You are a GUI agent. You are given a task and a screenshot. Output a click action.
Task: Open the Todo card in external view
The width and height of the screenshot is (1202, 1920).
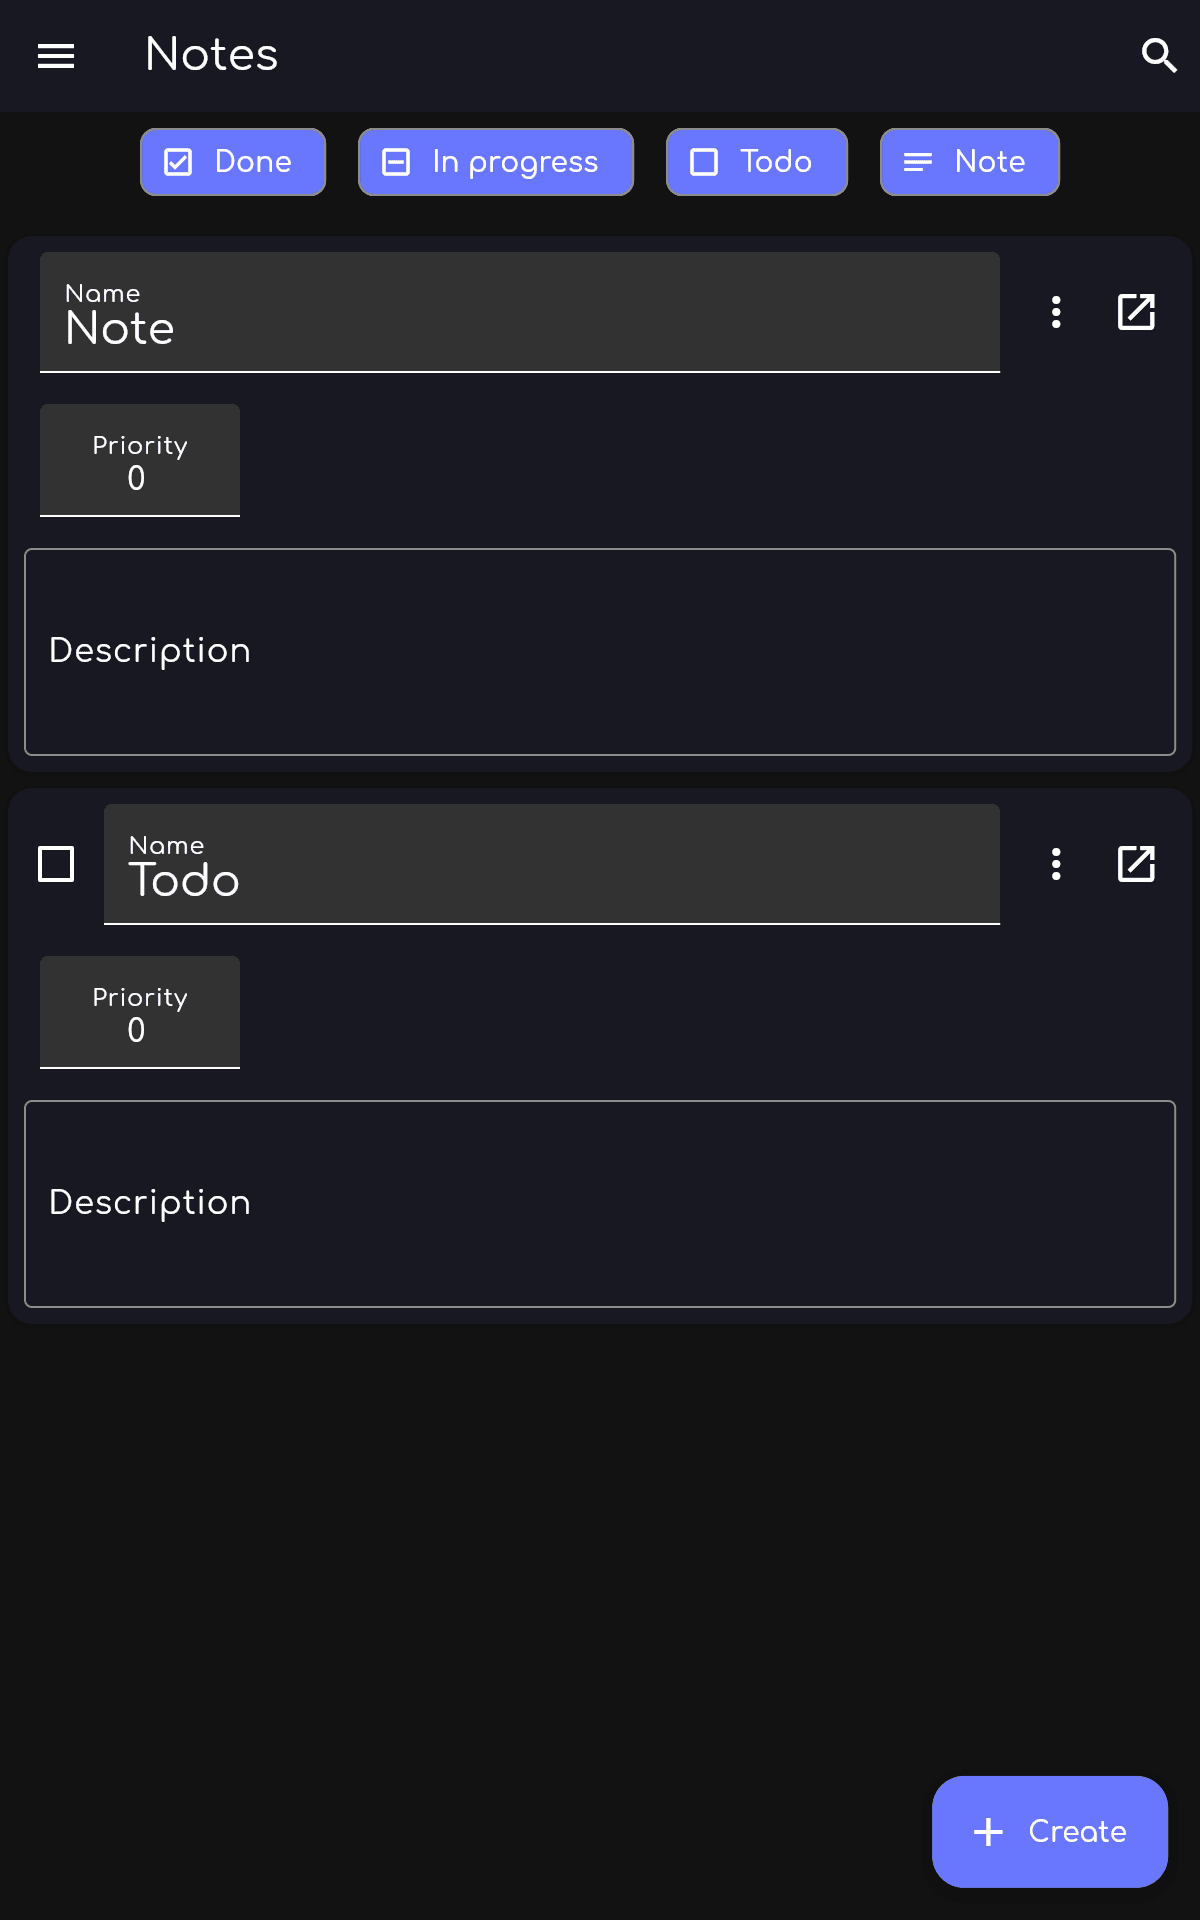click(x=1136, y=864)
